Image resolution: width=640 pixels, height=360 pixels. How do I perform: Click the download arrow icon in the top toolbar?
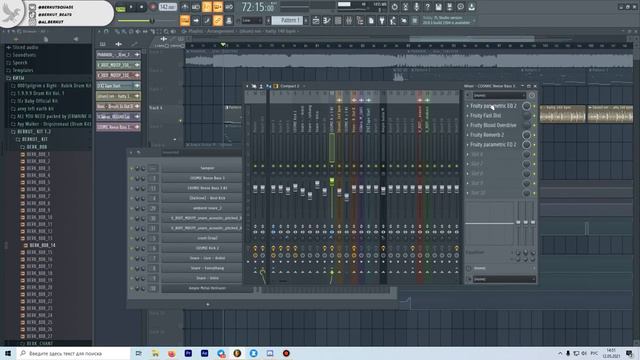(x=471, y=7)
